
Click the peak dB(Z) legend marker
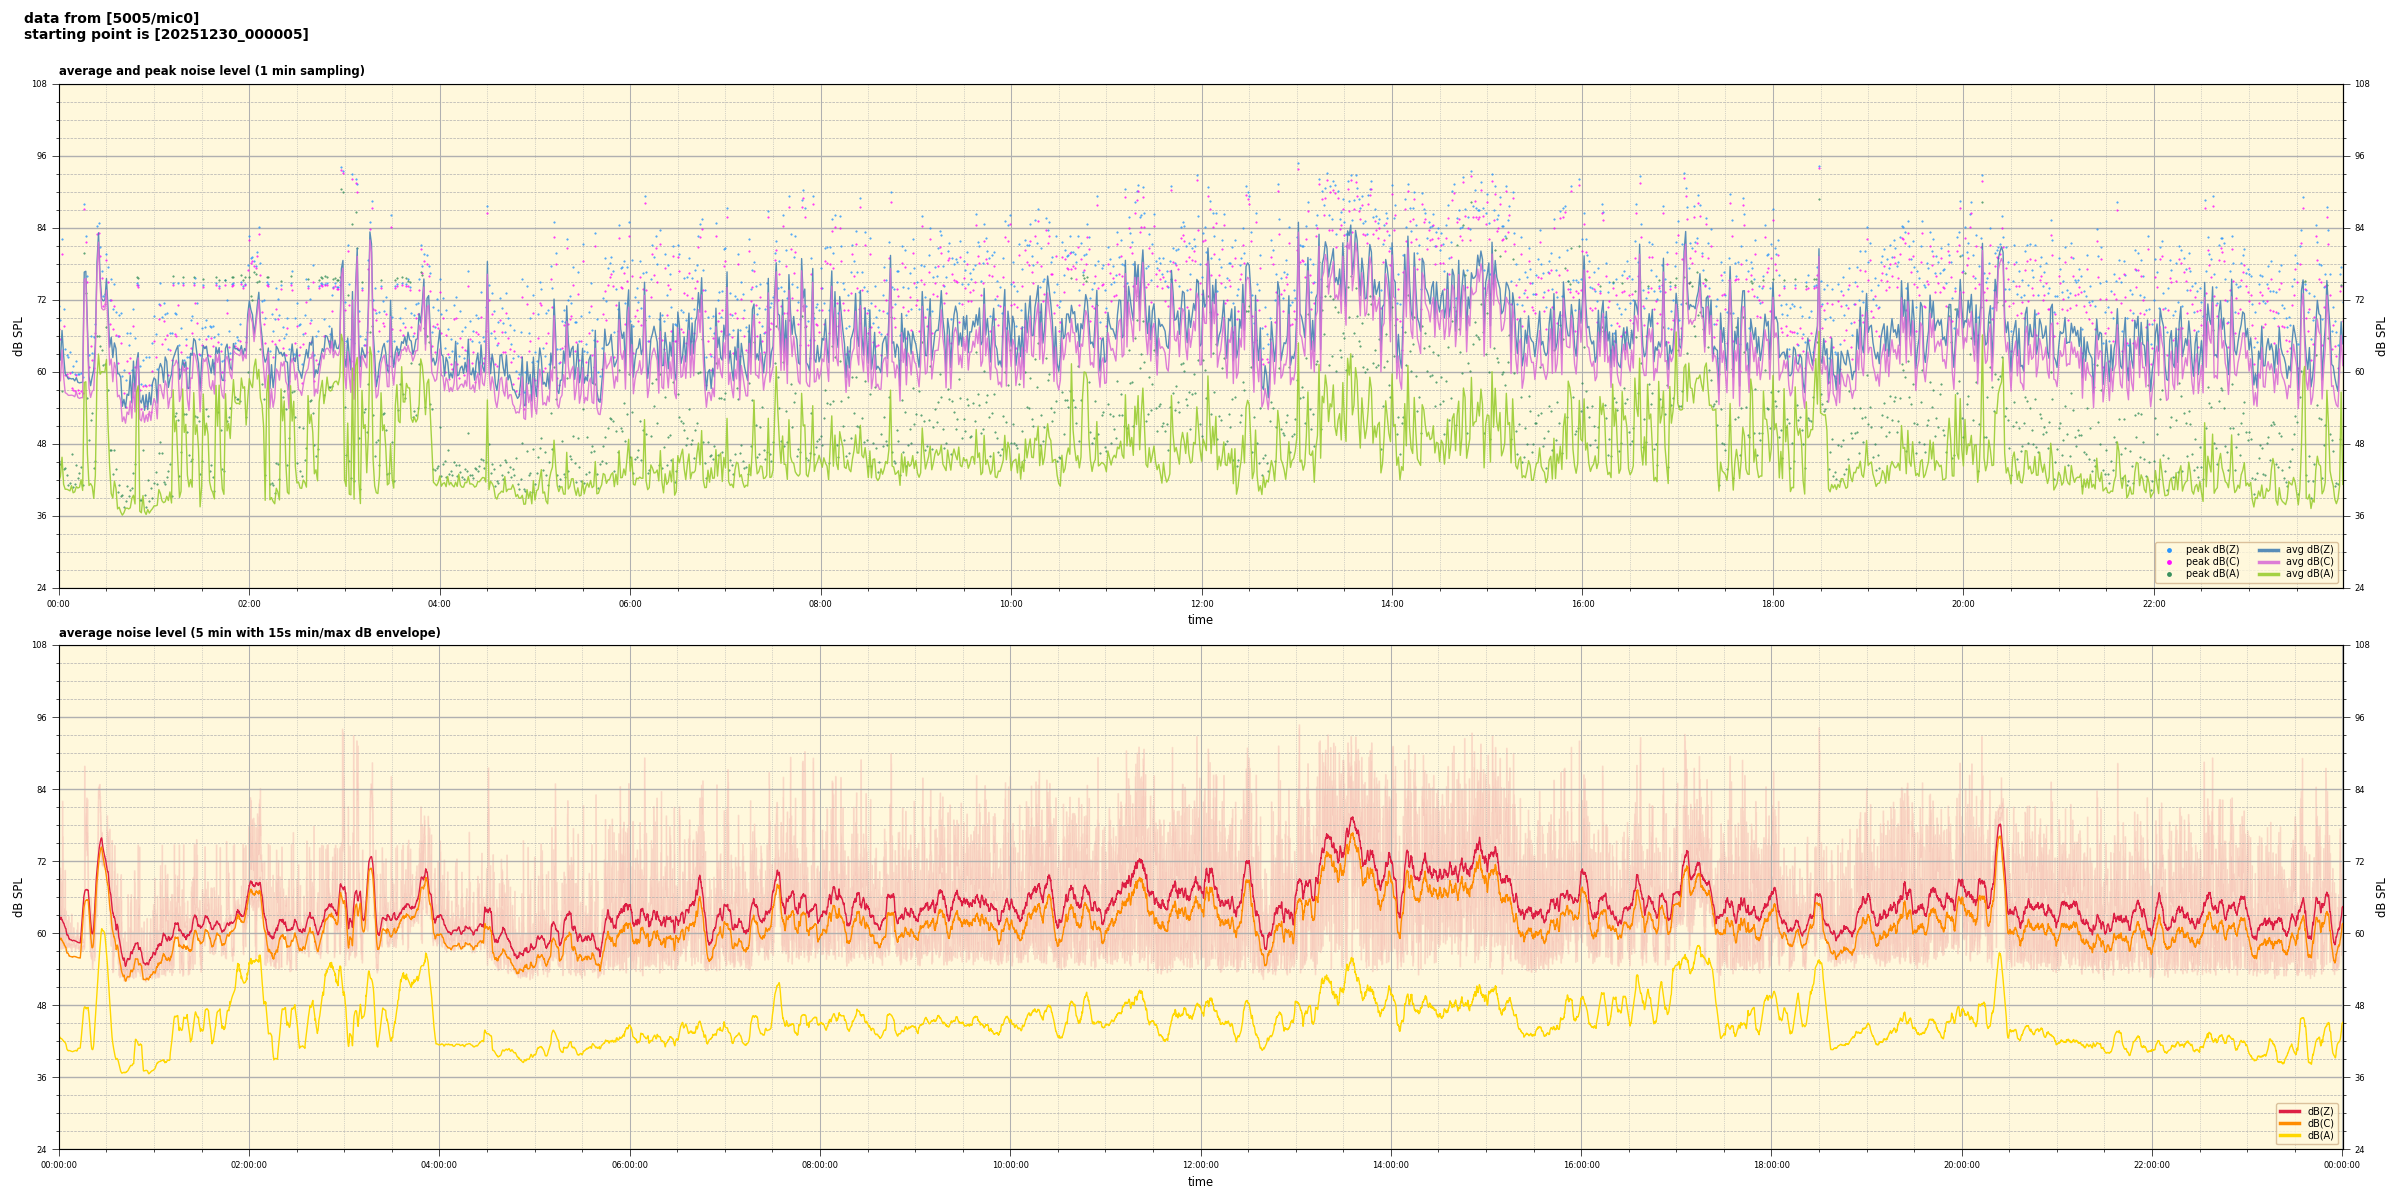point(2169,550)
